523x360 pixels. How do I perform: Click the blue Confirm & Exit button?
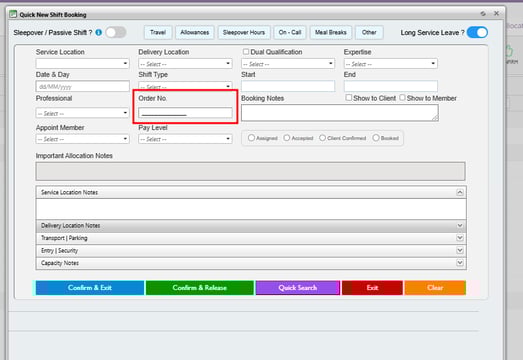pos(90,288)
